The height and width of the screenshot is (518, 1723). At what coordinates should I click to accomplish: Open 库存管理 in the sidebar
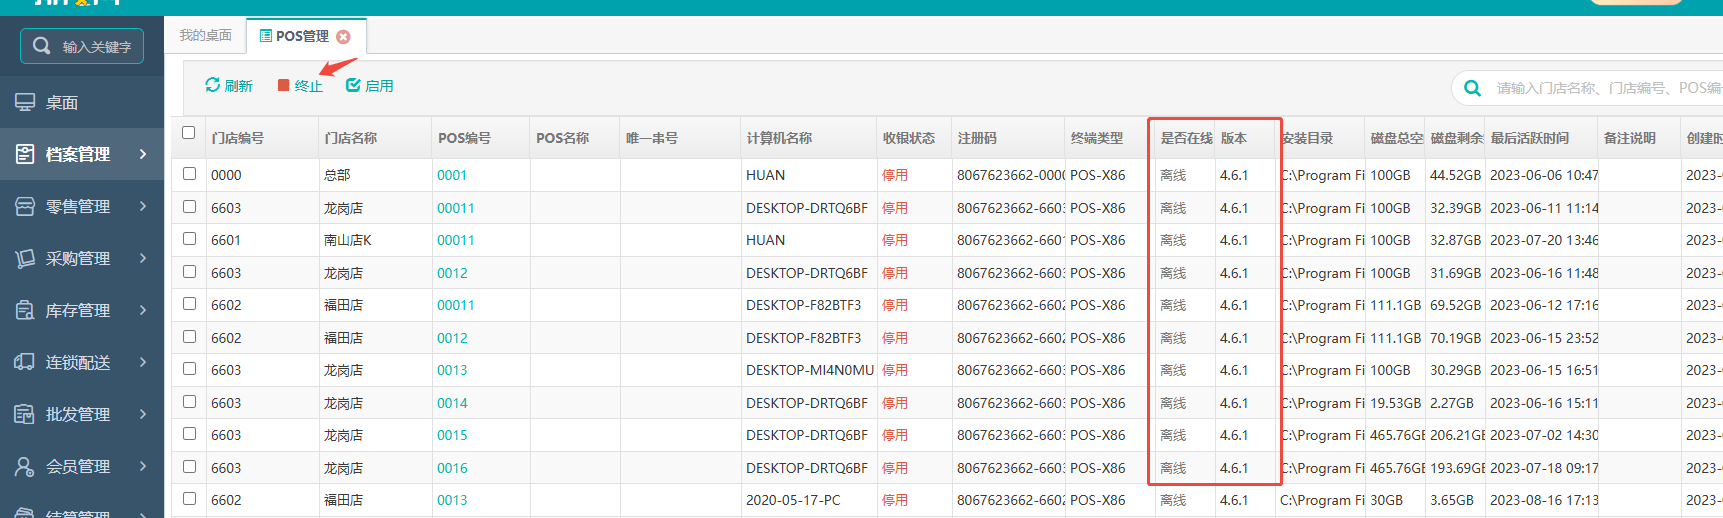[82, 310]
